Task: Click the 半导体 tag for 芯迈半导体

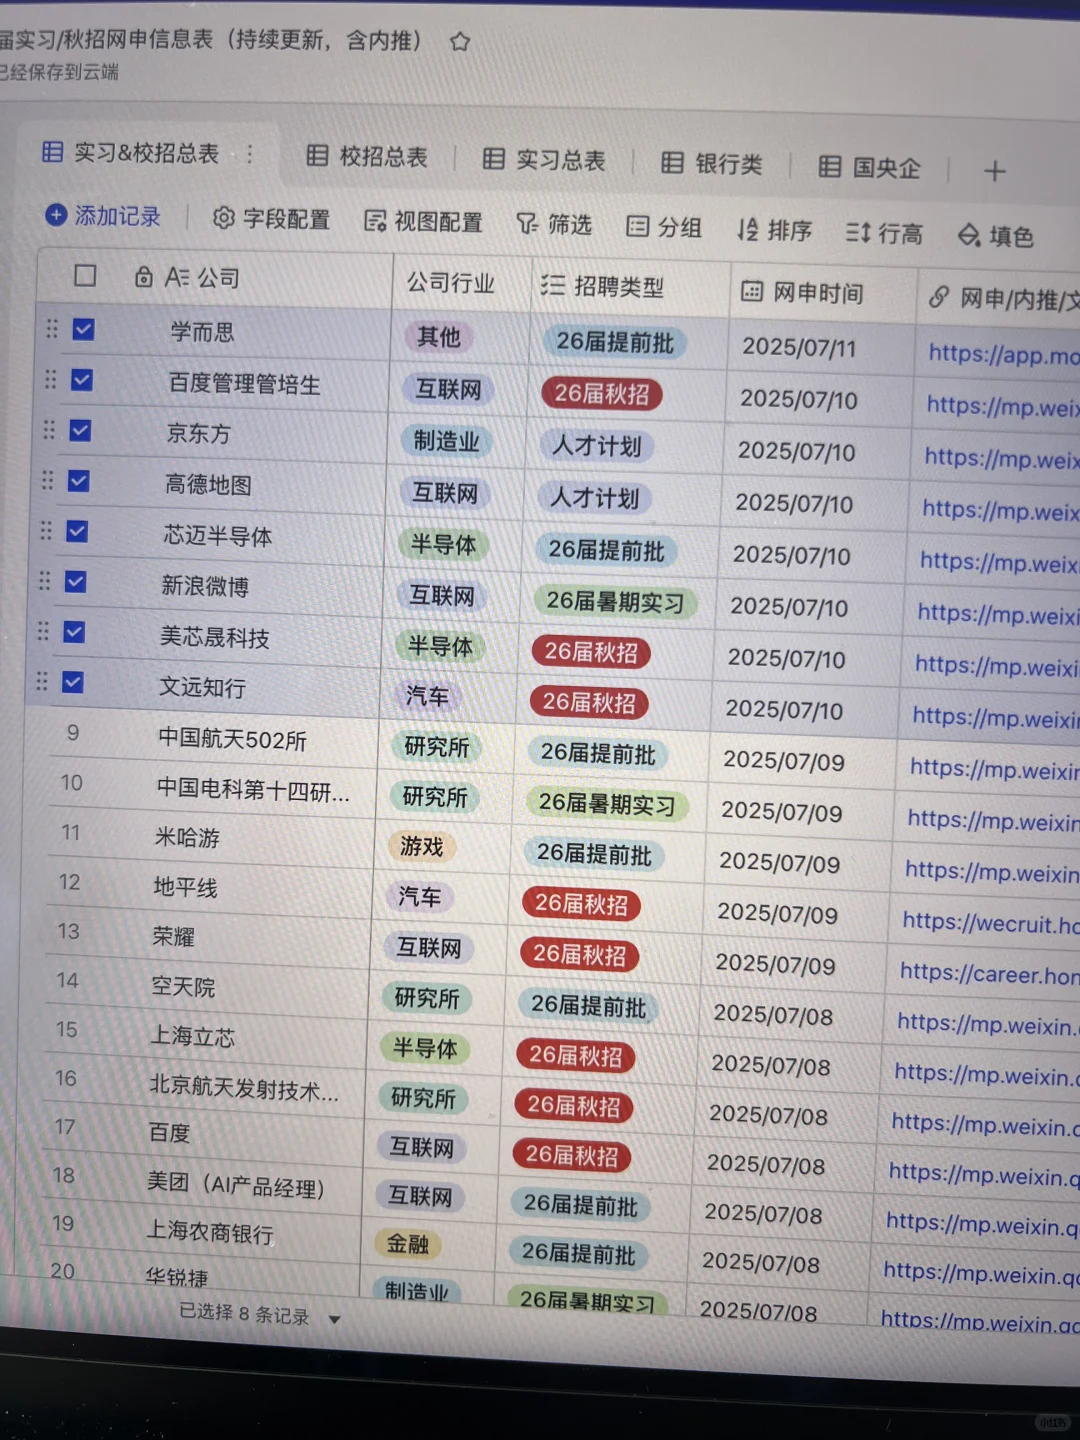Action: pos(443,545)
